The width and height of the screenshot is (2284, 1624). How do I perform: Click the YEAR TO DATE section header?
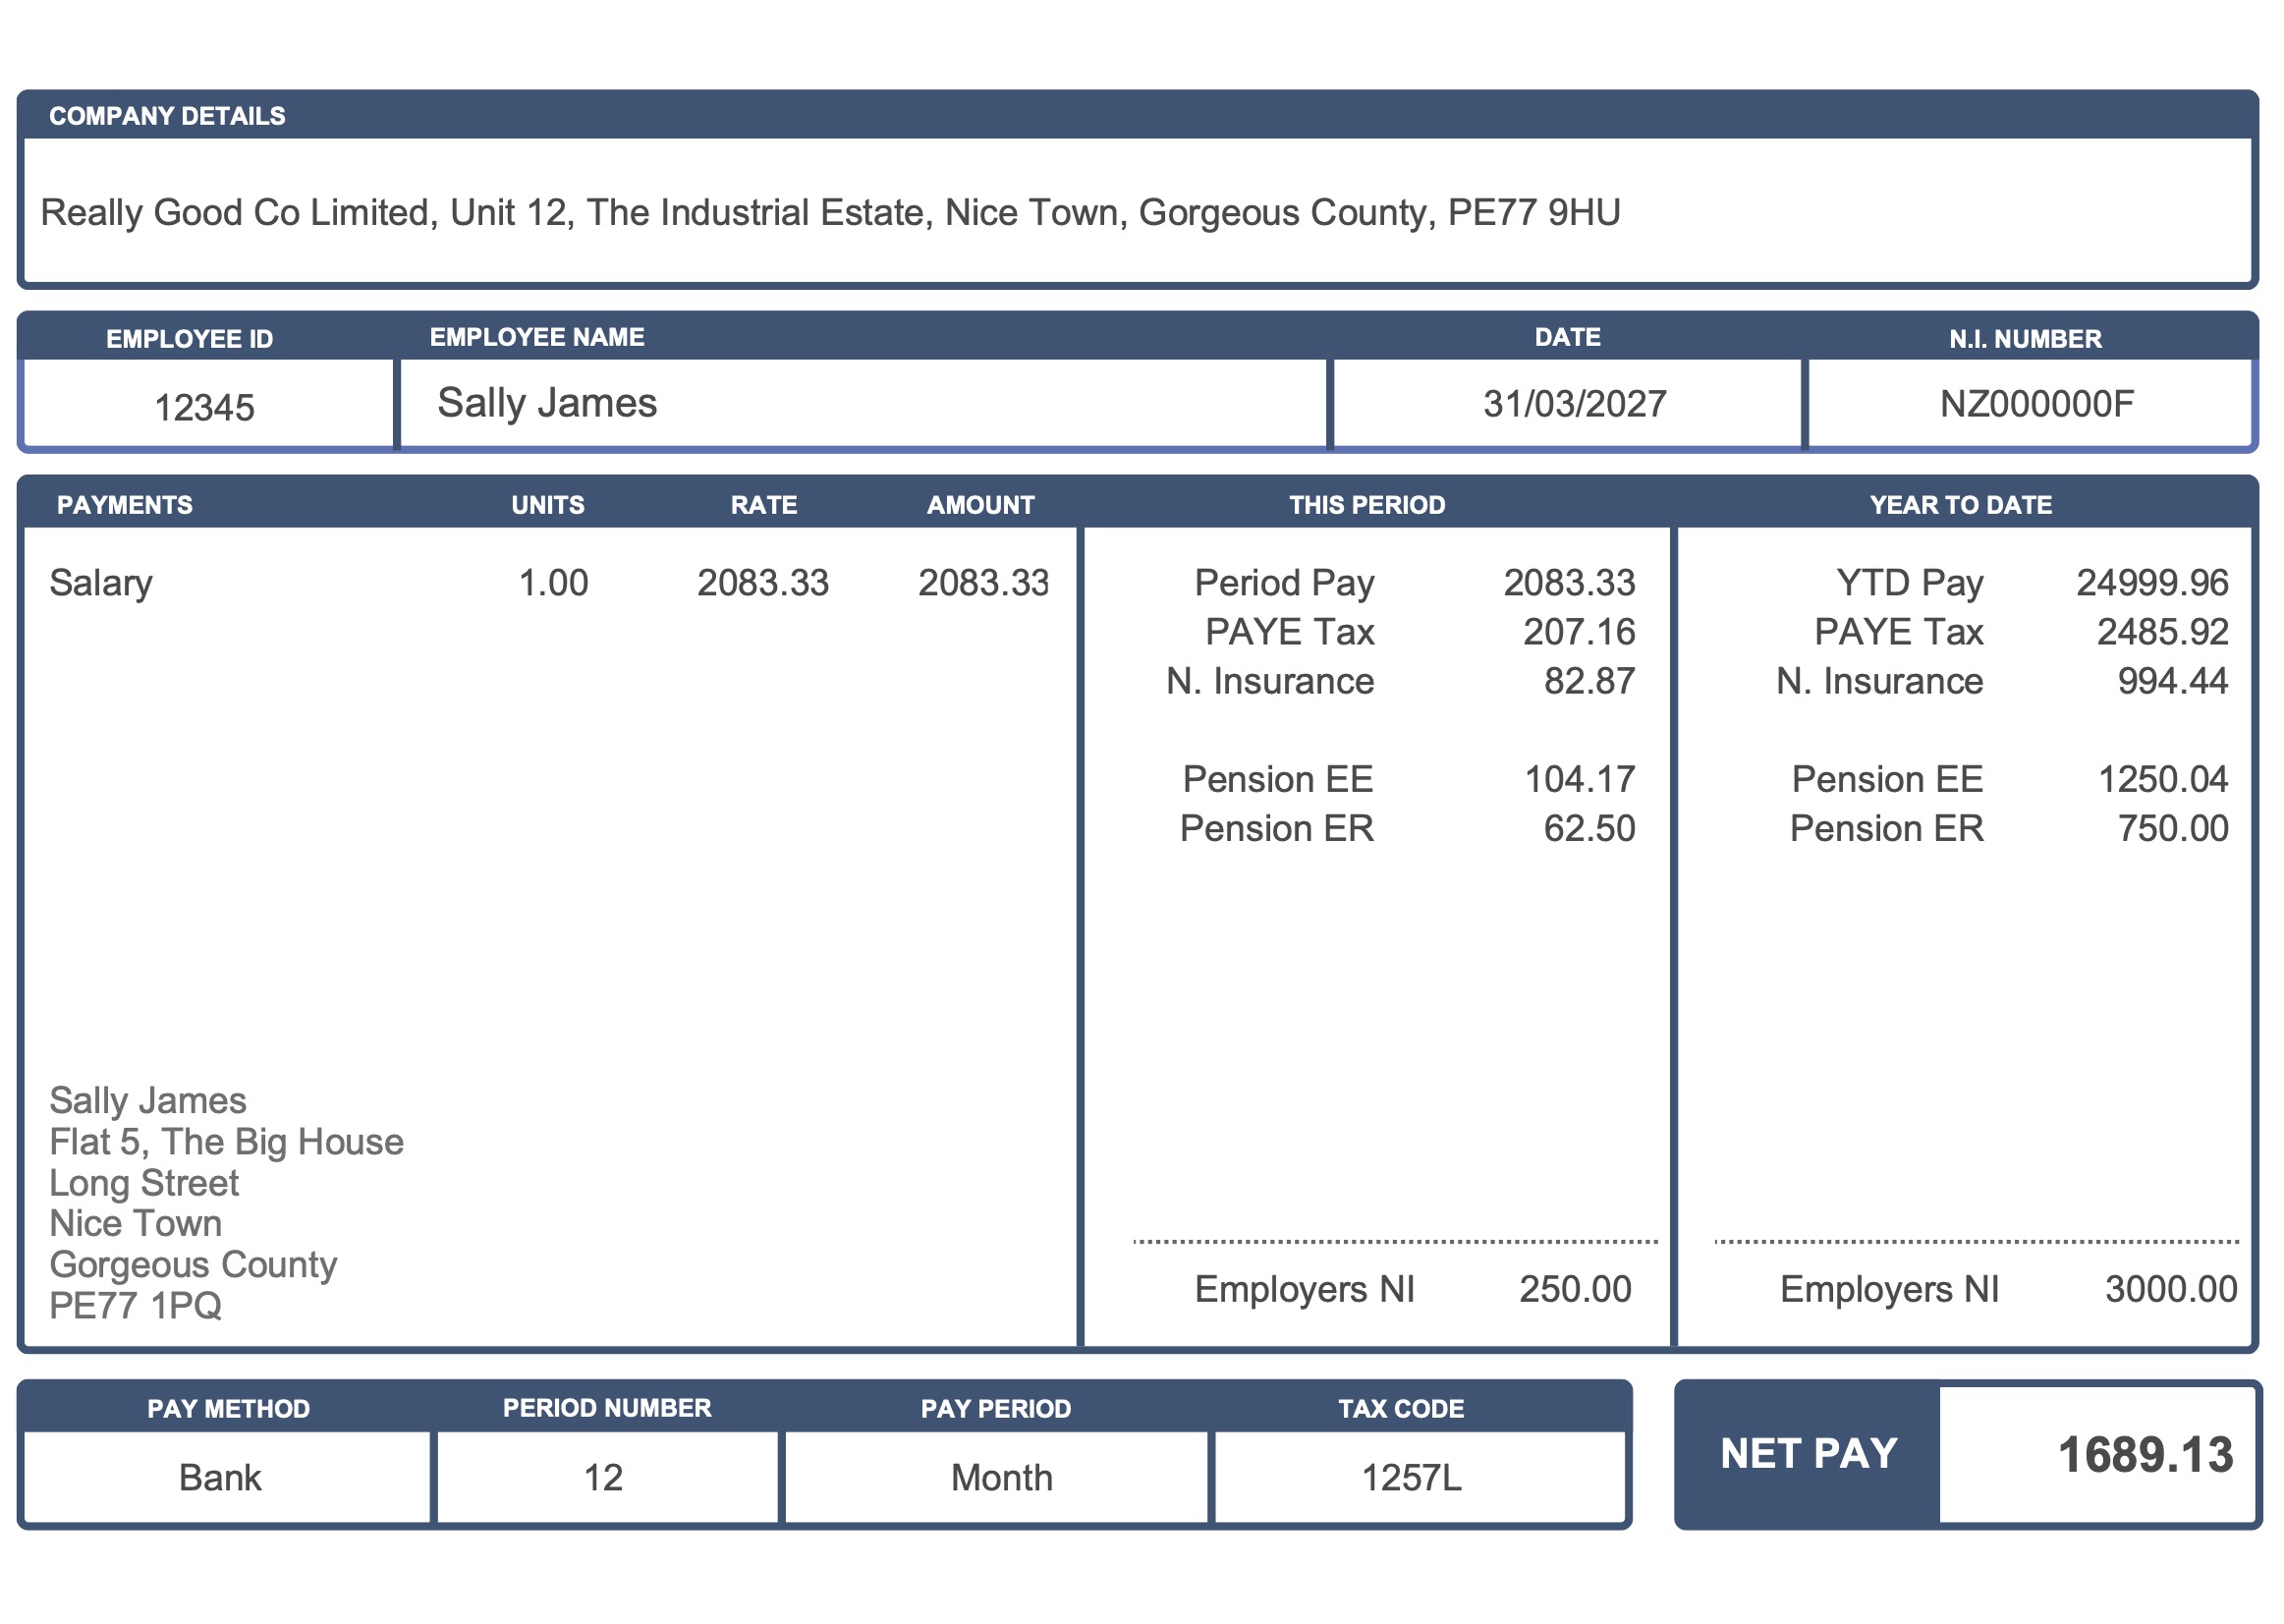[1960, 504]
